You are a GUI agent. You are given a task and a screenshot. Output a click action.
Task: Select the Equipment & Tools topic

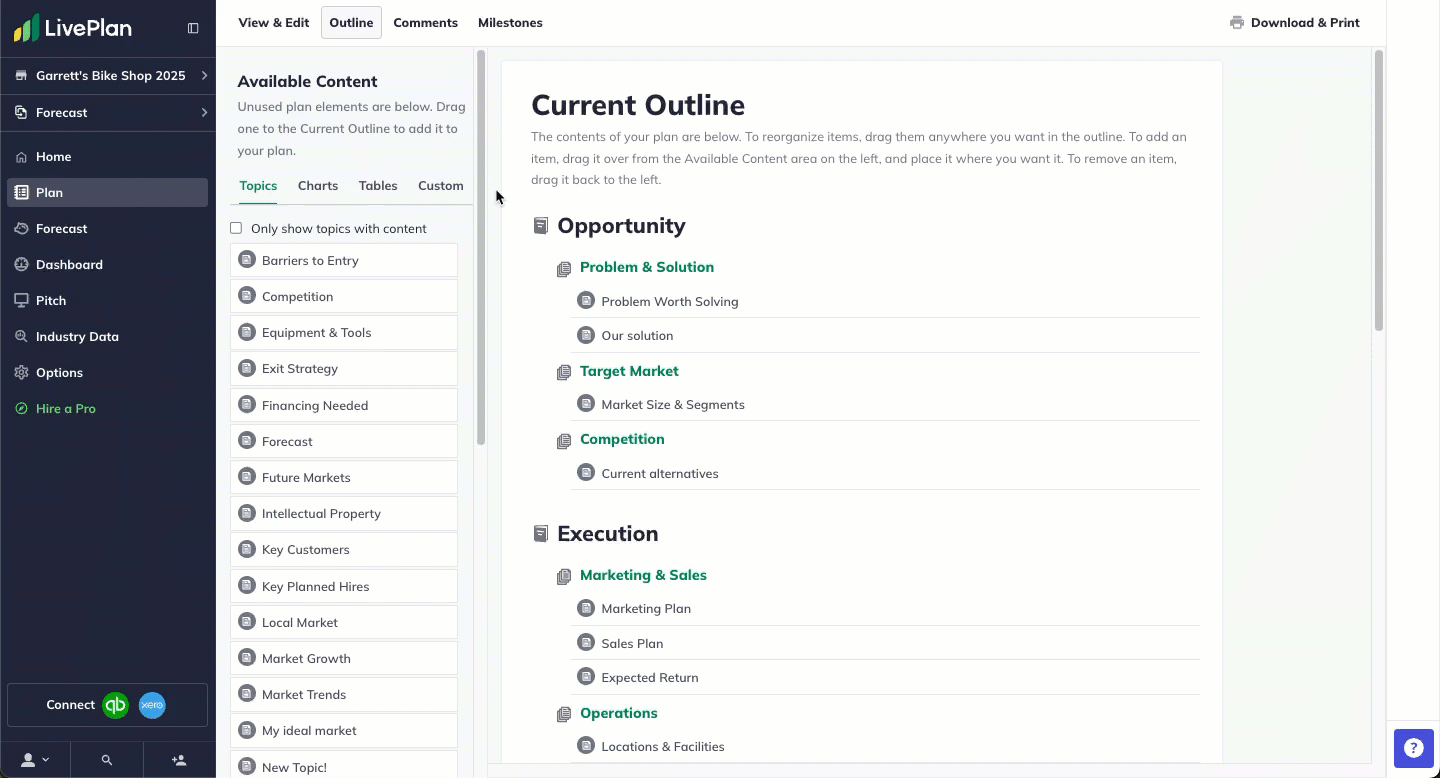pos(344,332)
